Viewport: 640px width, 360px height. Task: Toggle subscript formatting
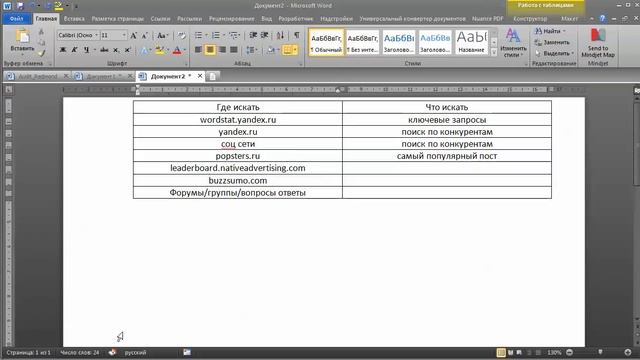[116, 50]
